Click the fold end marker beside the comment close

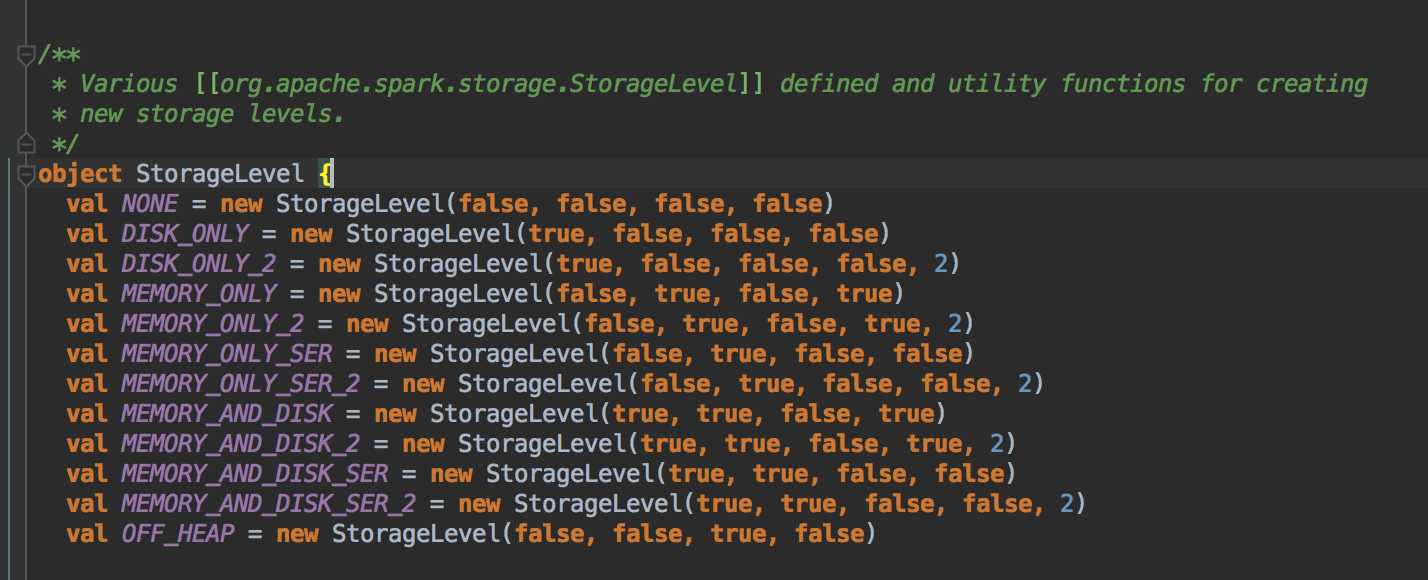(x=26, y=143)
